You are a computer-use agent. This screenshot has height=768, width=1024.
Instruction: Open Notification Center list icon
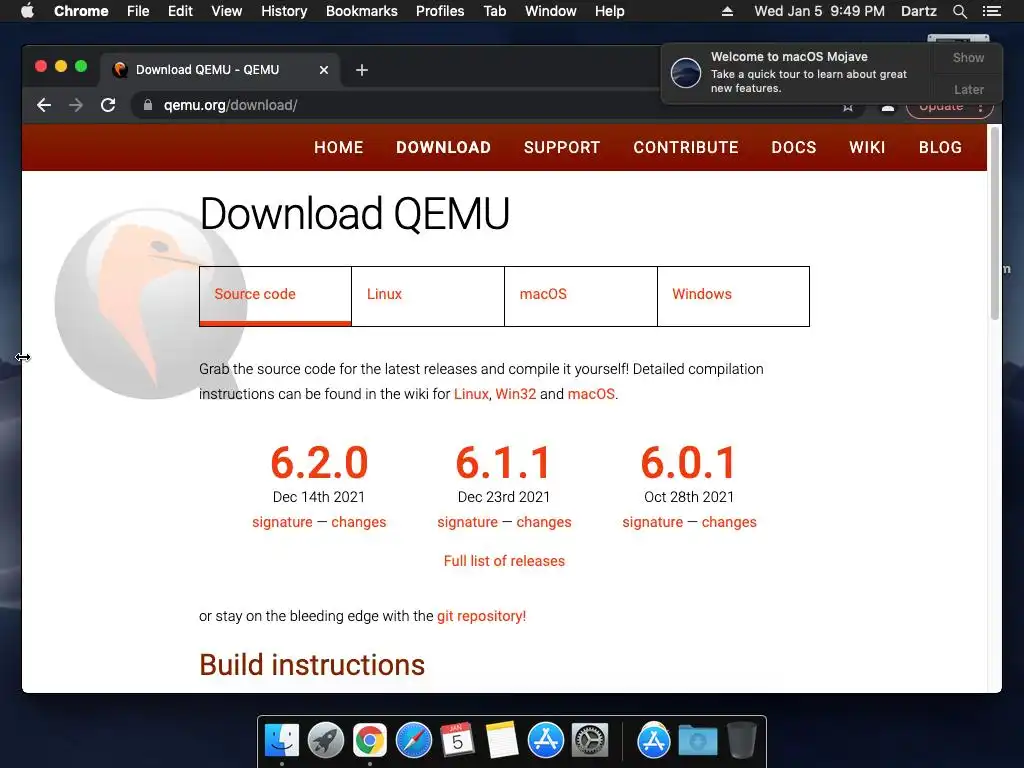pyautogui.click(x=991, y=11)
